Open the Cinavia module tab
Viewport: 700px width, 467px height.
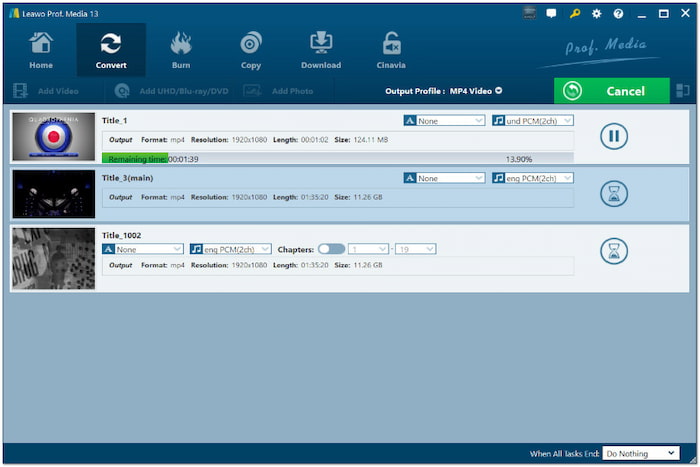[392, 50]
